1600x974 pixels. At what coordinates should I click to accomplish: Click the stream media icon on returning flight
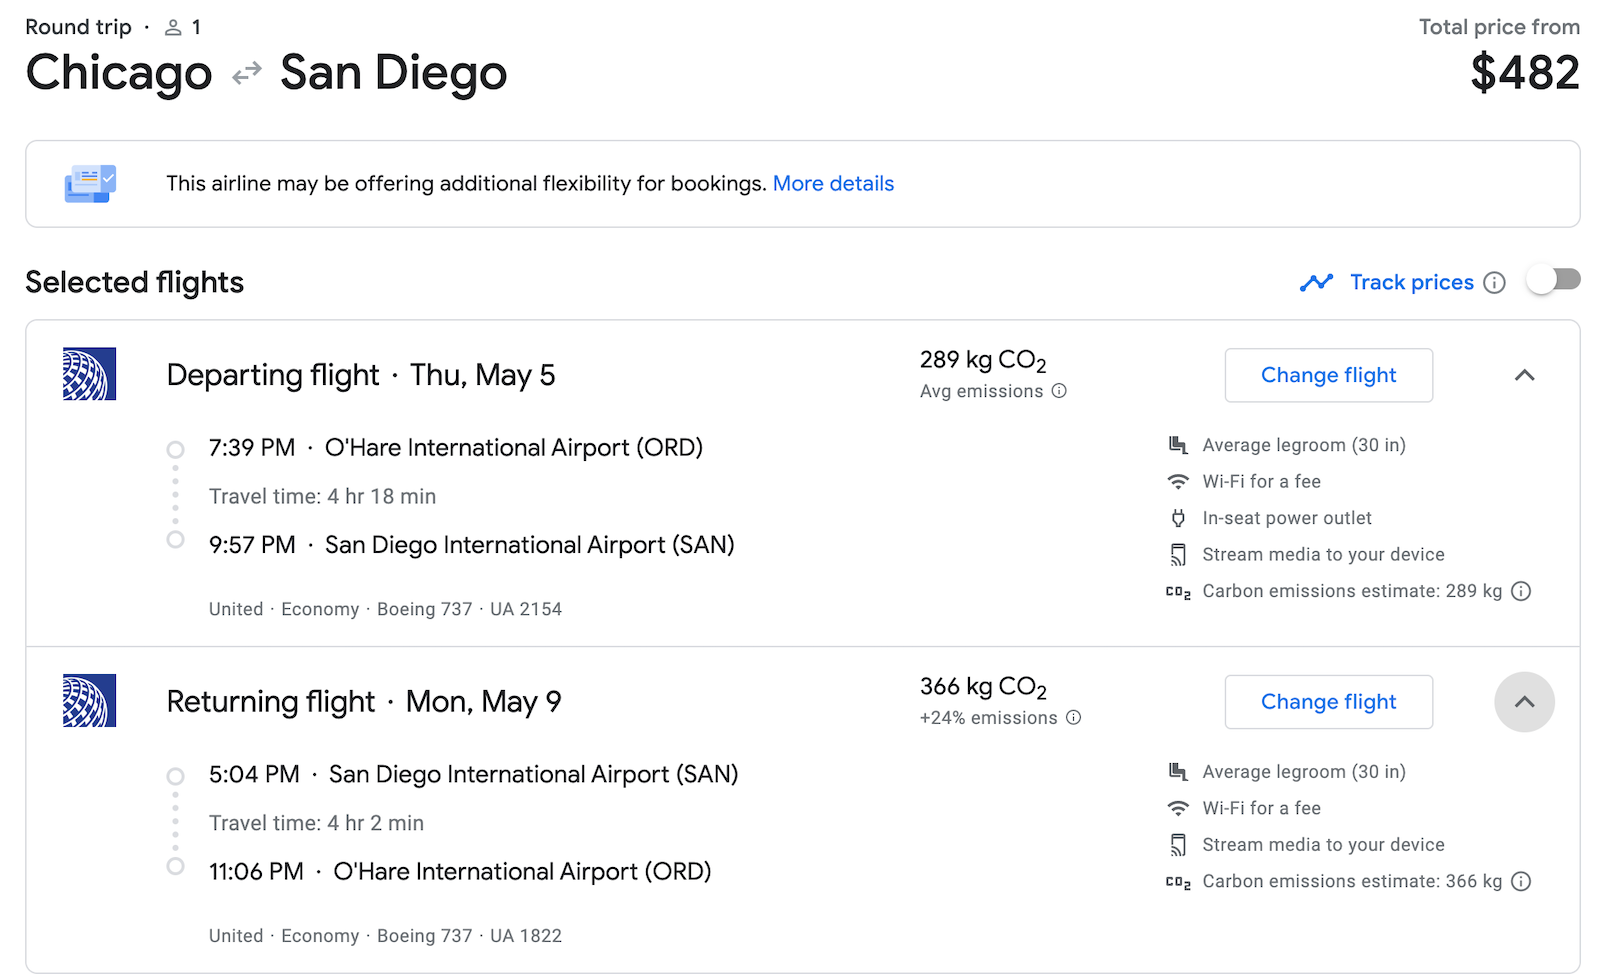(1177, 845)
